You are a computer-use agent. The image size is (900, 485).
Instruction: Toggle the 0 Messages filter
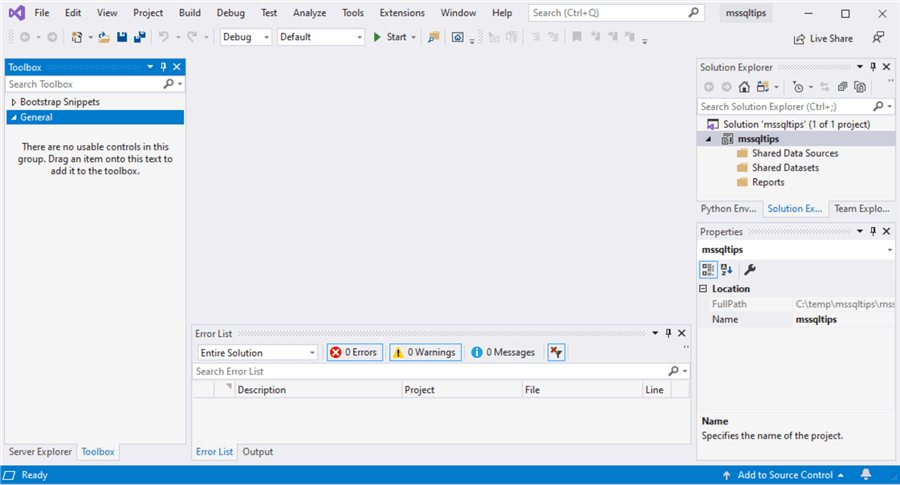coord(503,352)
